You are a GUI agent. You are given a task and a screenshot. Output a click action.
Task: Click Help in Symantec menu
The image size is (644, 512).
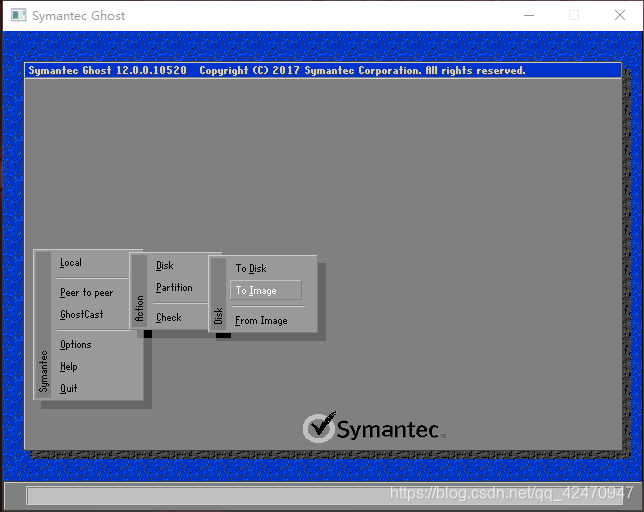coord(68,366)
